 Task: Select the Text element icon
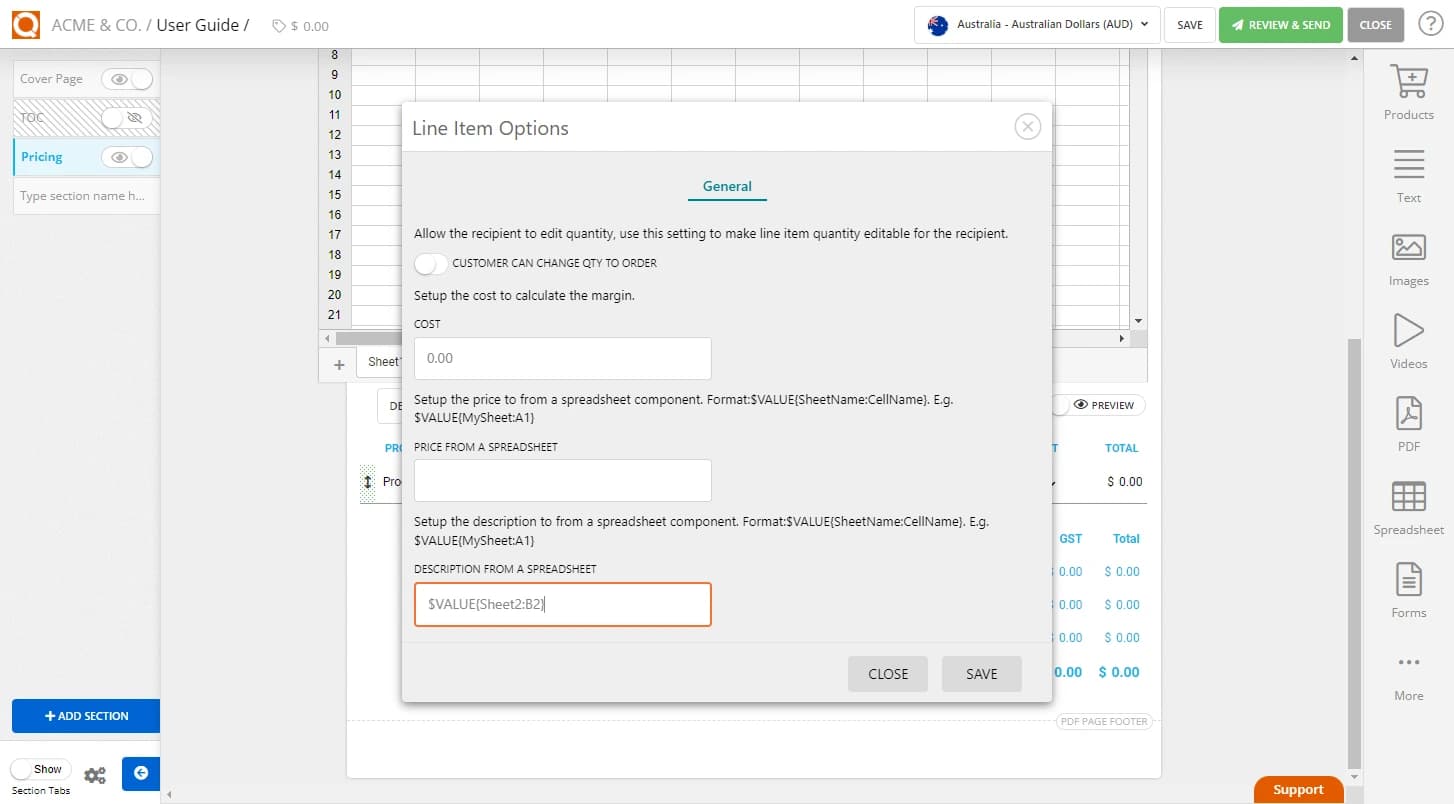click(1408, 174)
